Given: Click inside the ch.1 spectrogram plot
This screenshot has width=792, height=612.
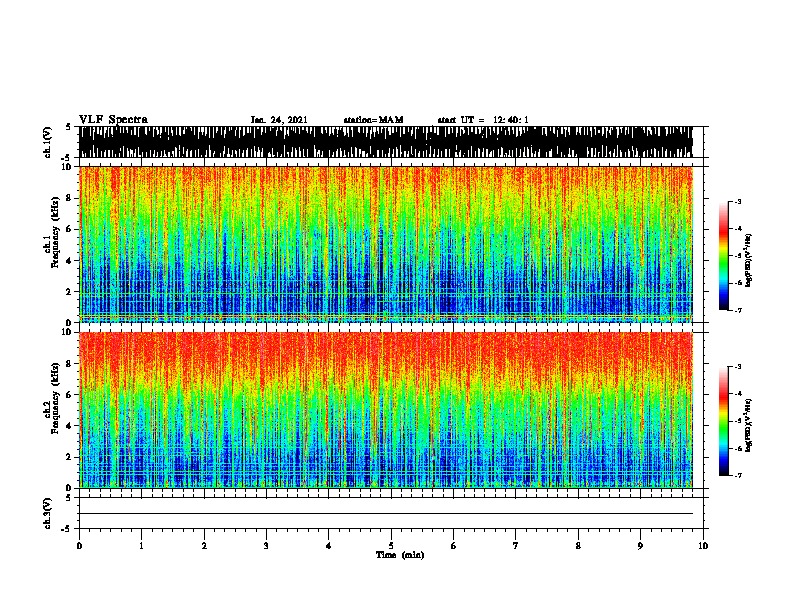Looking at the screenshot, I should (x=386, y=244).
